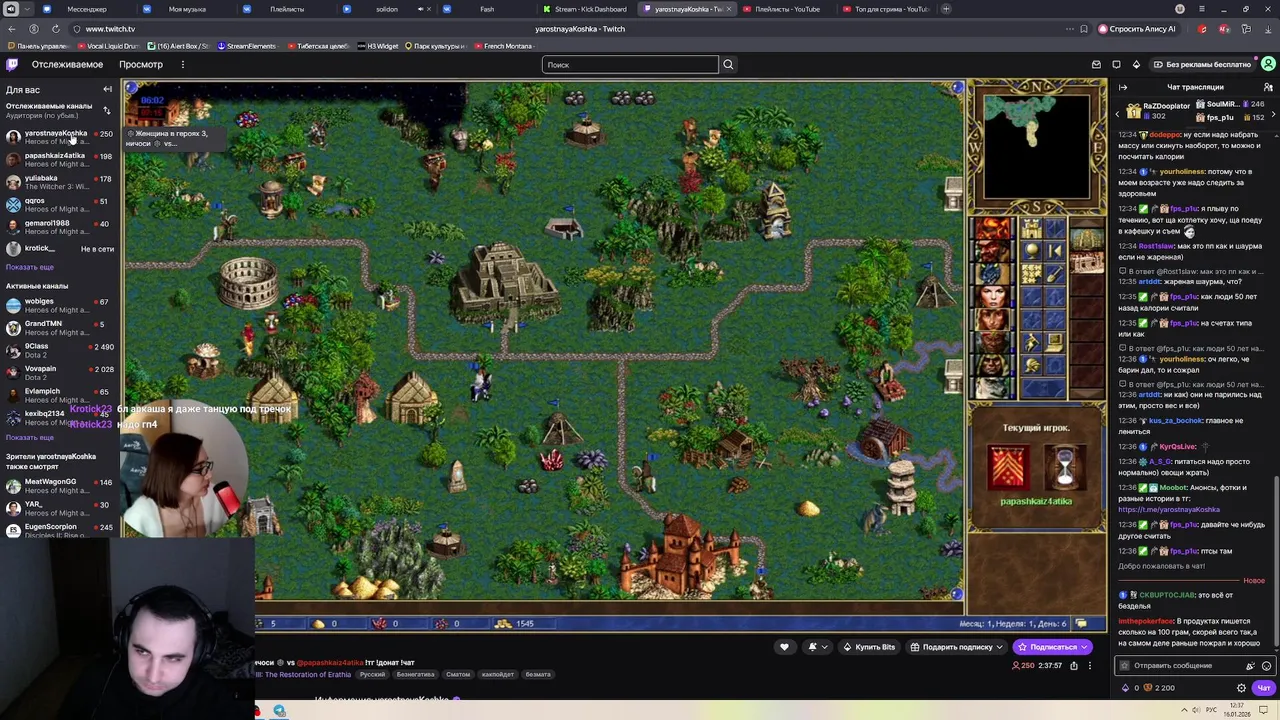Open the 9Class Dota 2 channel

click(59, 350)
